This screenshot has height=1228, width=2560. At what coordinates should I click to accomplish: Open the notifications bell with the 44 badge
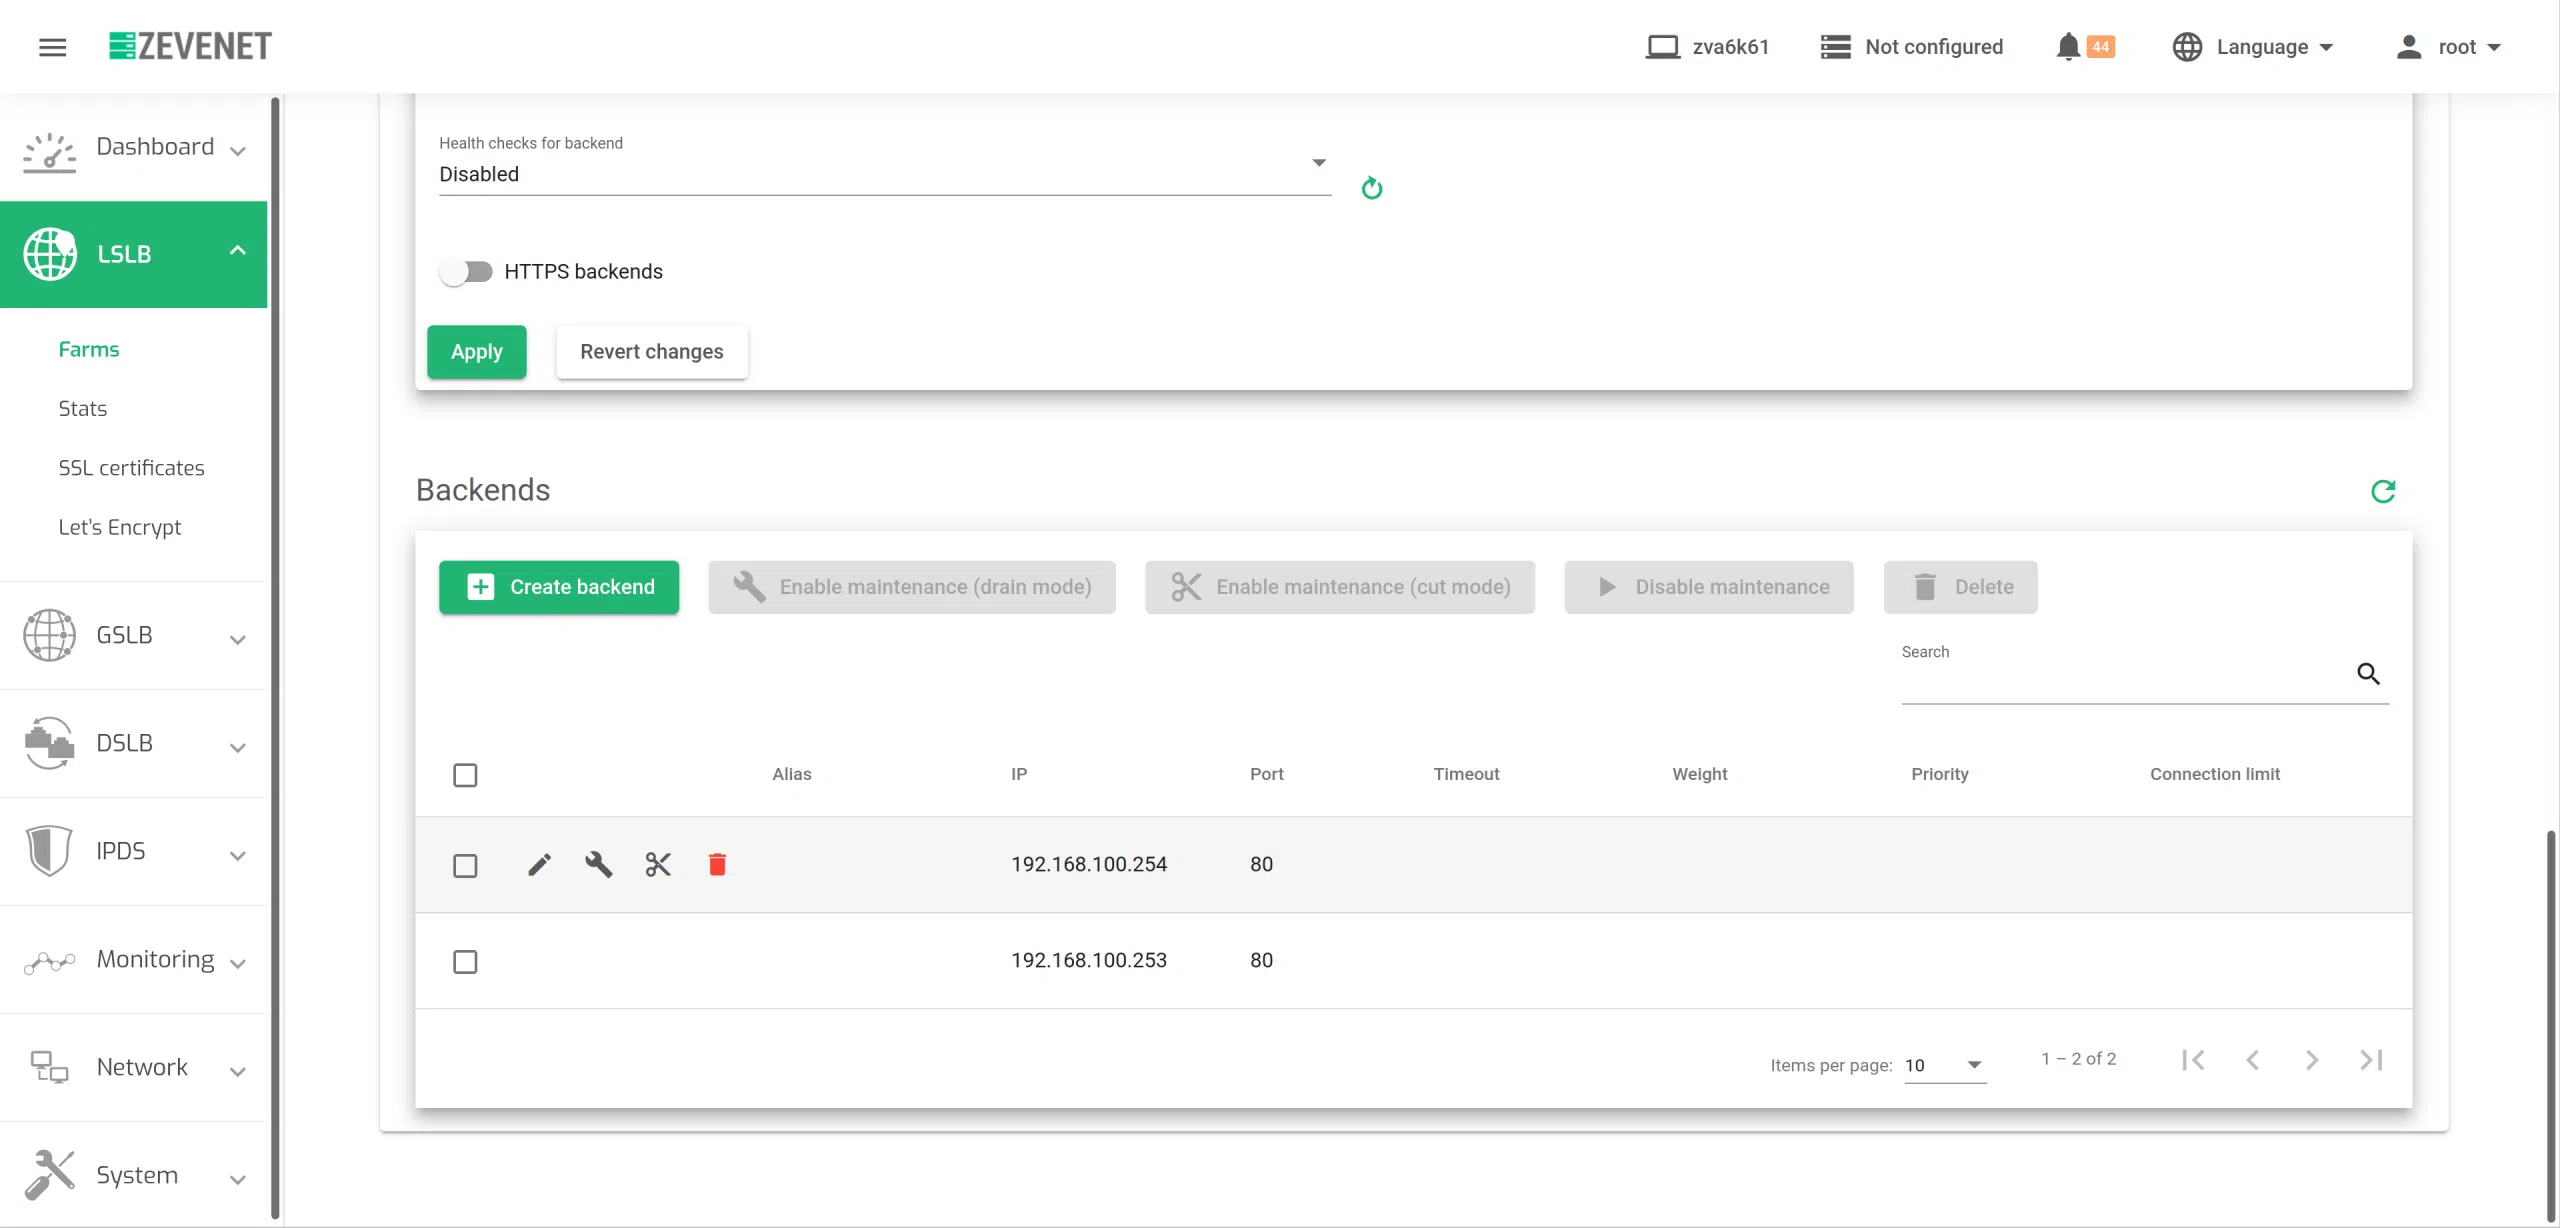[2068, 47]
